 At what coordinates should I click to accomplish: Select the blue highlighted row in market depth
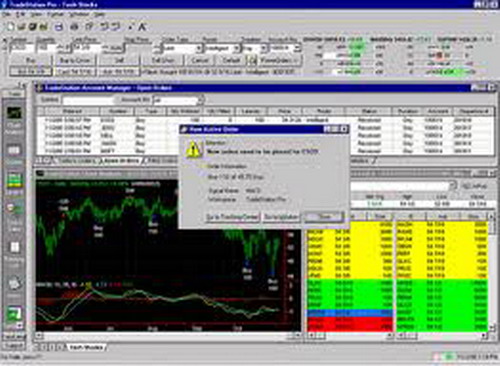click(x=350, y=313)
